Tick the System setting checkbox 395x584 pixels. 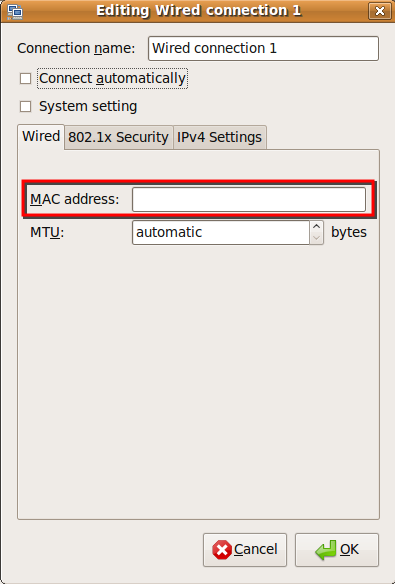click(x=25, y=107)
